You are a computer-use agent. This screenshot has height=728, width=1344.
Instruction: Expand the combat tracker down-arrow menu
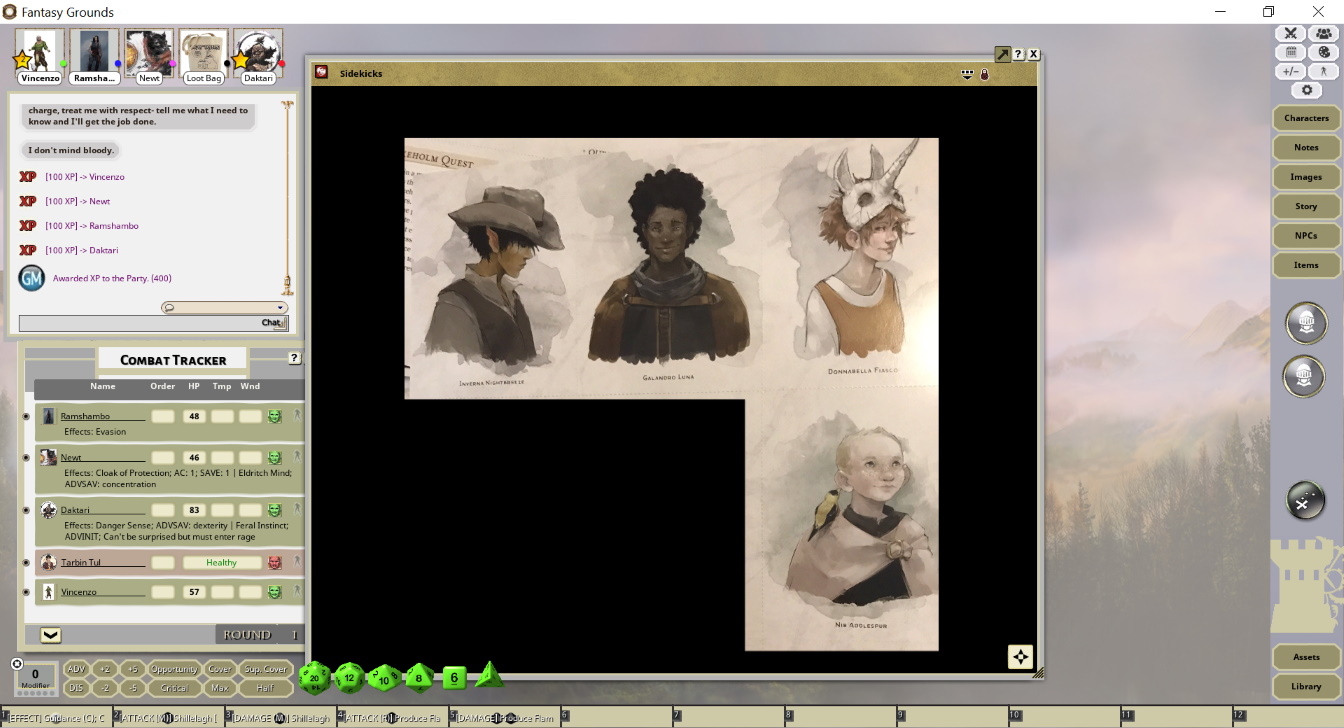click(x=50, y=635)
